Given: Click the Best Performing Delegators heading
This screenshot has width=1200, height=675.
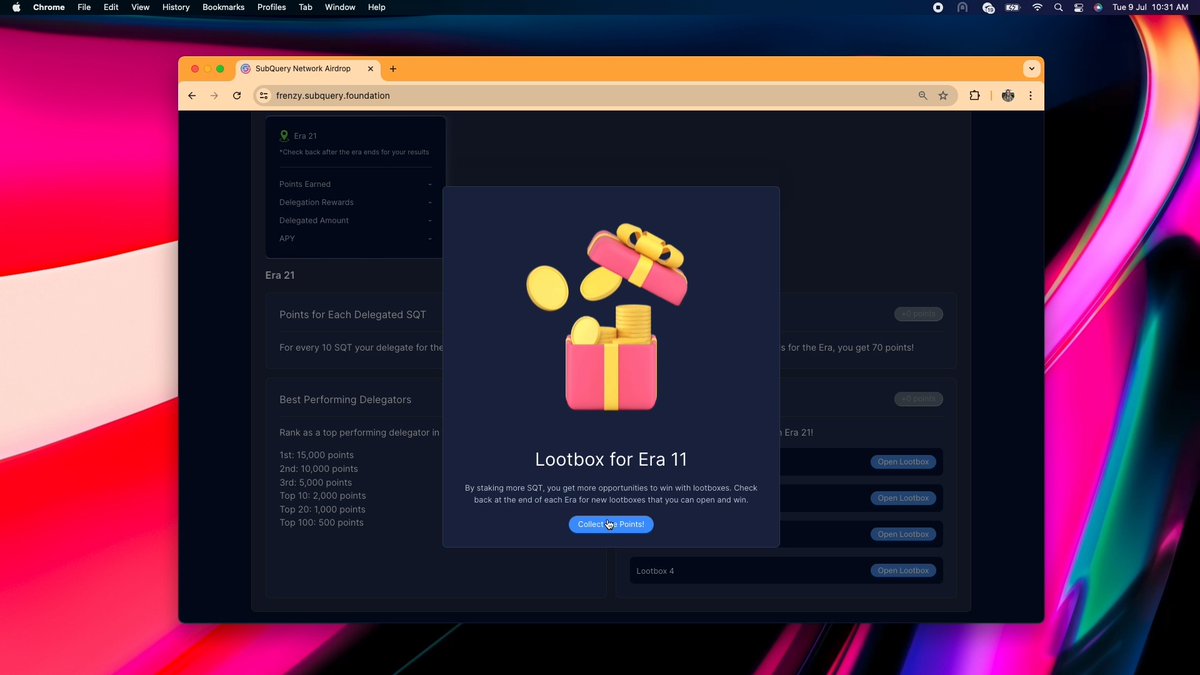Looking at the screenshot, I should point(345,400).
